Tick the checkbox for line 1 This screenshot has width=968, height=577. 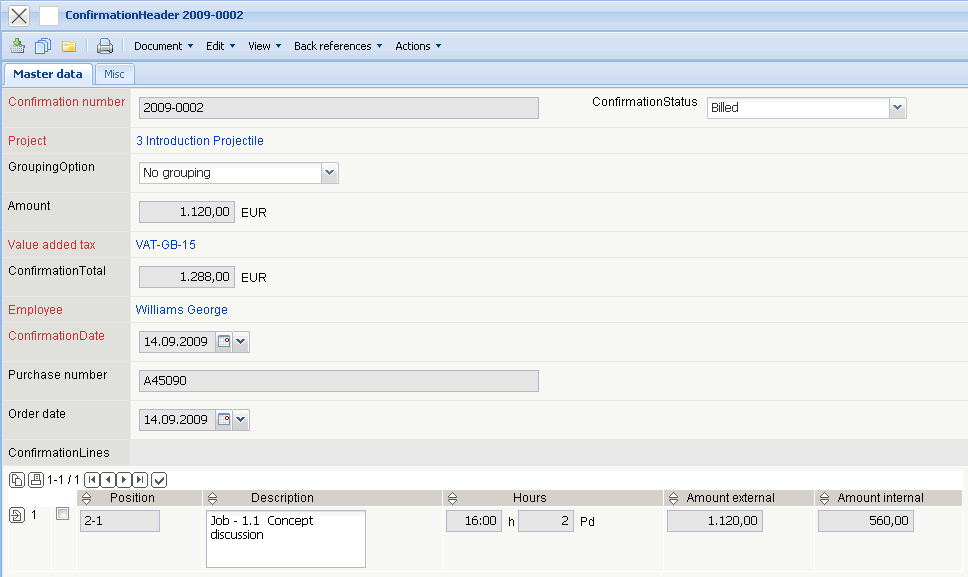click(63, 514)
